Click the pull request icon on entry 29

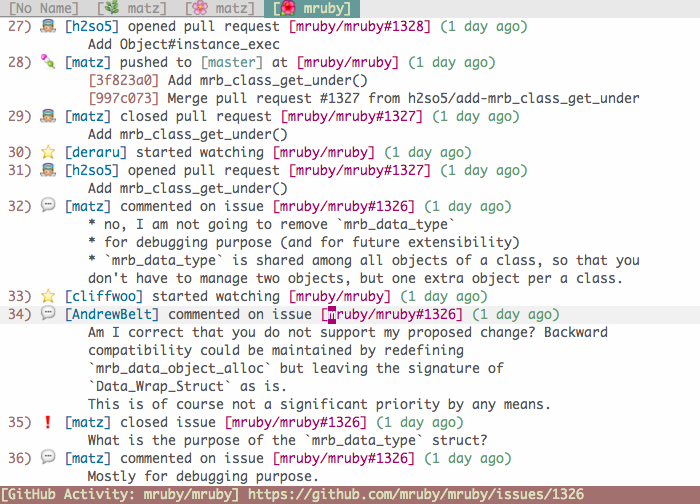tap(48, 116)
